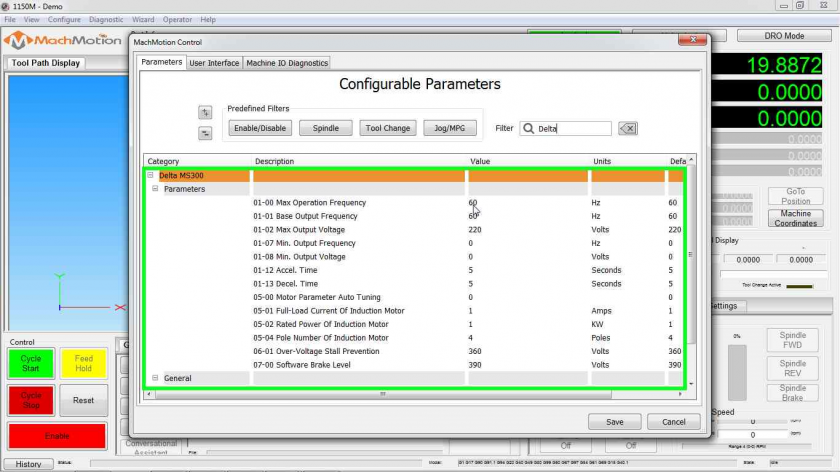Image resolution: width=840 pixels, height=472 pixels.
Task: Select 05-00 Motor Parameter Auto Tuning row
Action: pos(415,297)
